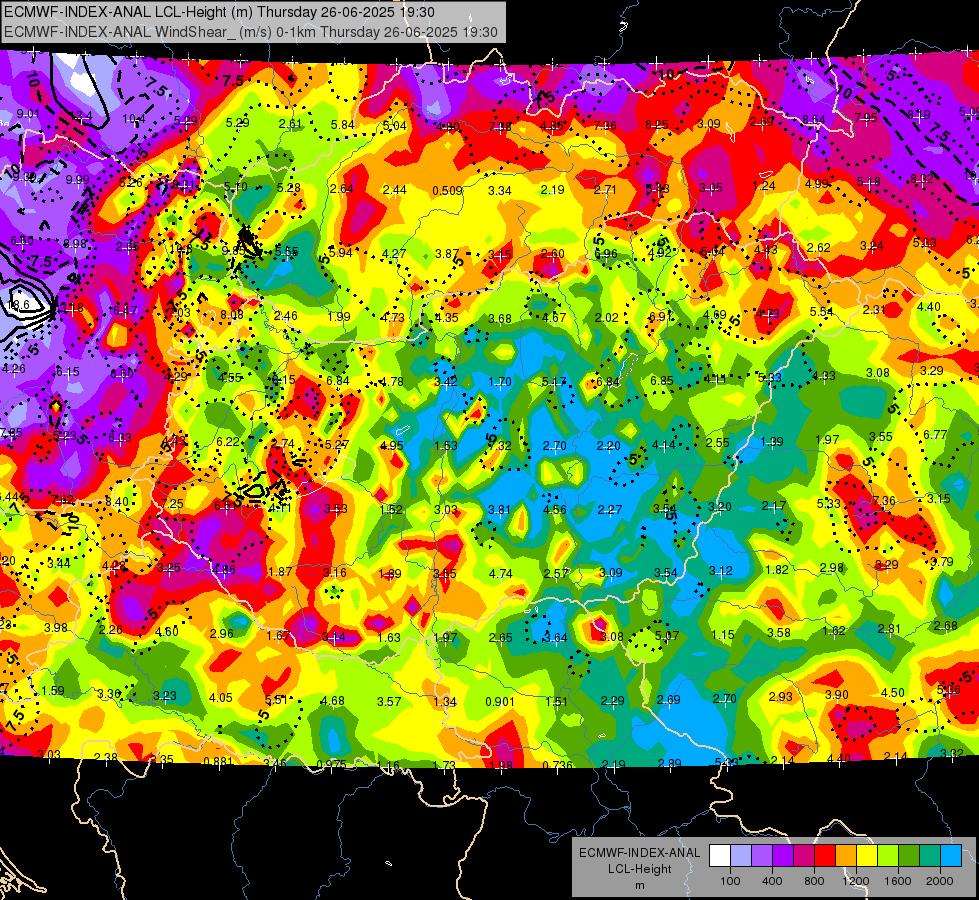Click the shear value 1.34
Viewport: 979px width, 900px height.
point(445,701)
